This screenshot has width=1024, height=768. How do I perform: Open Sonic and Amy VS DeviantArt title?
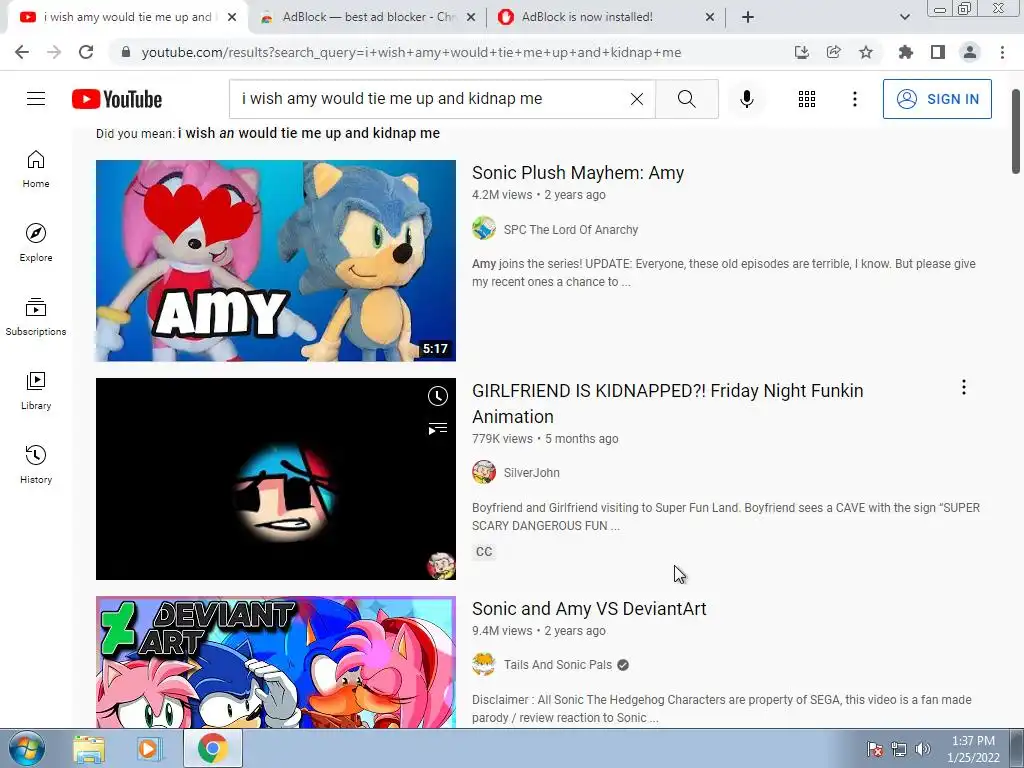(x=589, y=609)
